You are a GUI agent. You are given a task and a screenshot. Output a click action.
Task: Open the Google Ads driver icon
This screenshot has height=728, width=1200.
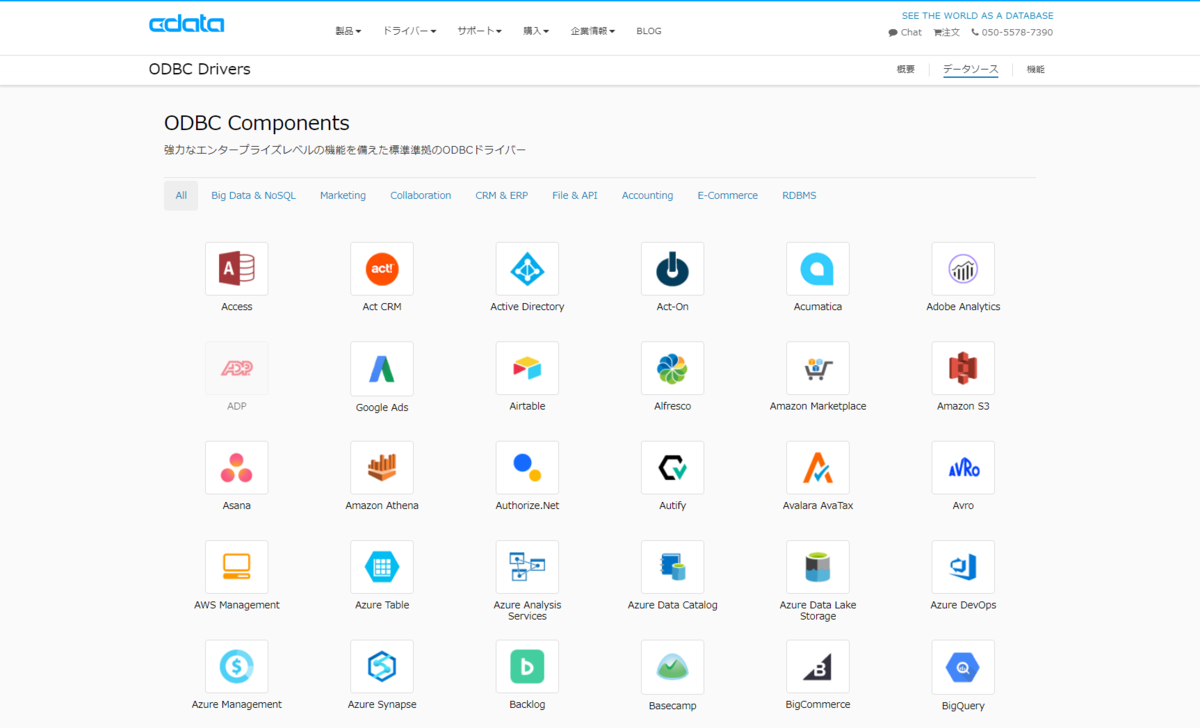point(382,369)
